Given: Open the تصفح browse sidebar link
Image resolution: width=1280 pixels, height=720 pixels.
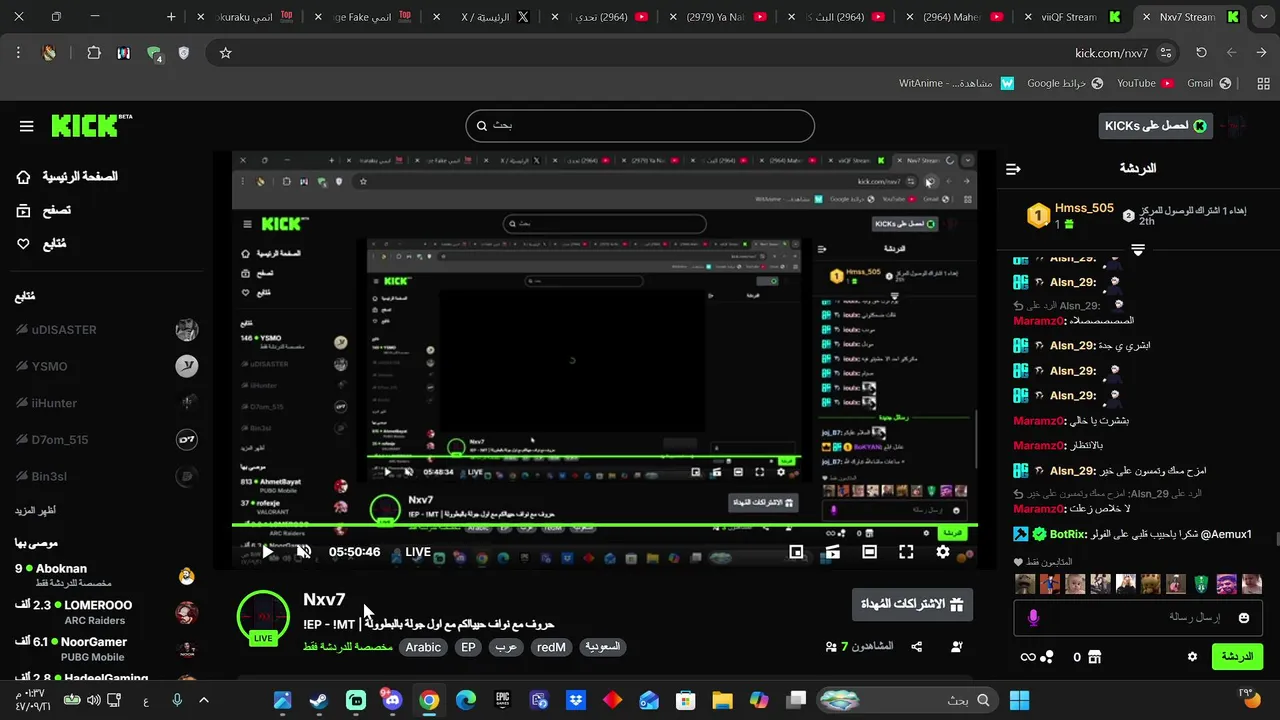Looking at the screenshot, I should click(x=44, y=210).
